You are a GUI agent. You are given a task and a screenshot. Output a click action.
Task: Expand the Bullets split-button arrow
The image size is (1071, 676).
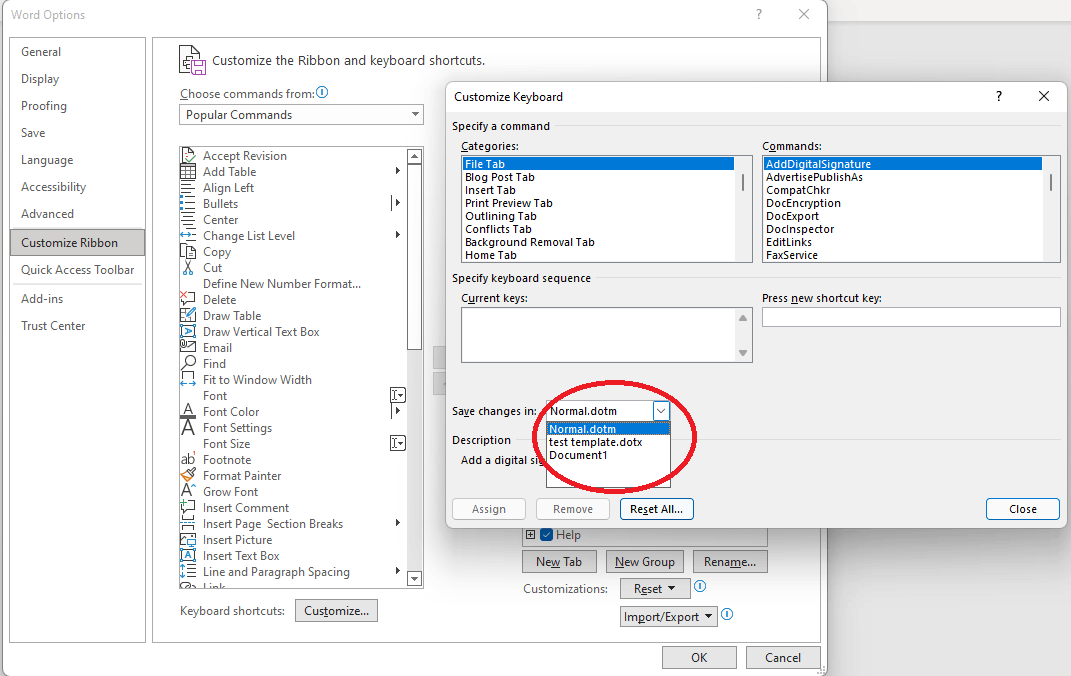pos(397,203)
